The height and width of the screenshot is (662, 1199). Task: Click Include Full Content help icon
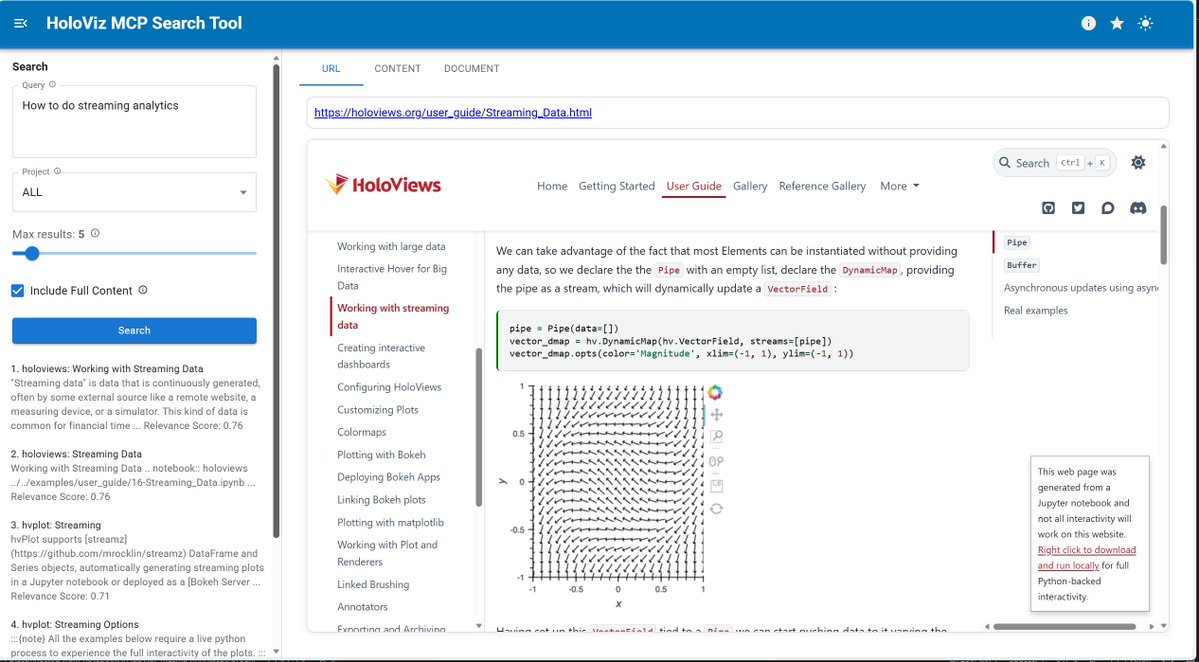[143, 290]
